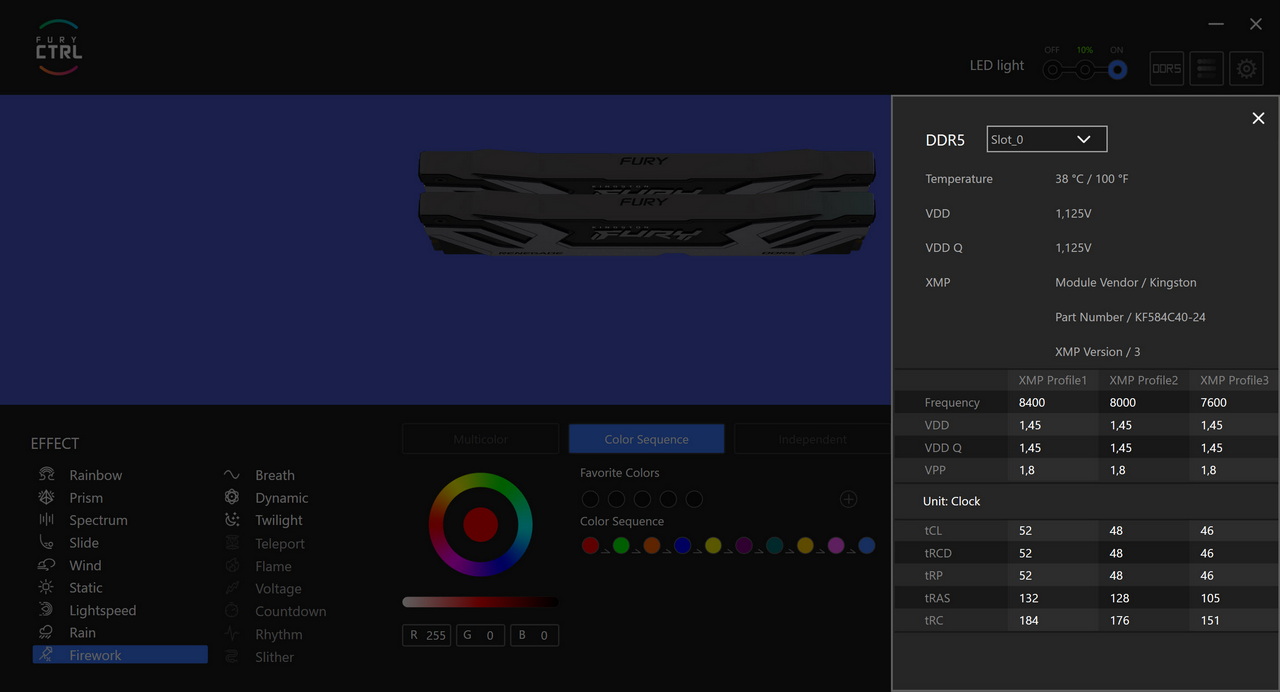Set LED light to ON
1280x692 pixels.
1118,70
